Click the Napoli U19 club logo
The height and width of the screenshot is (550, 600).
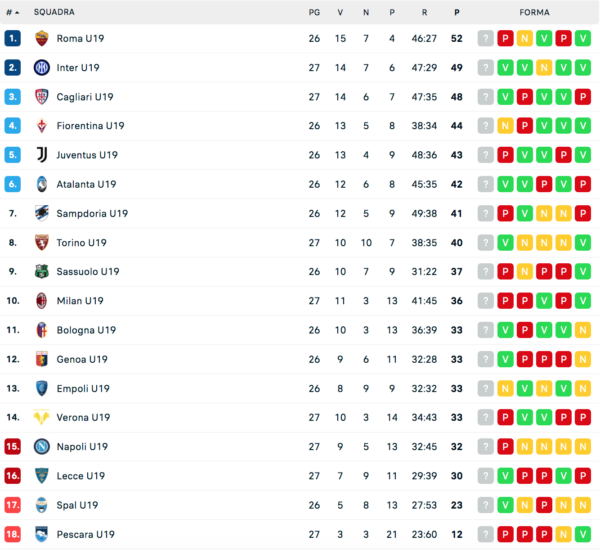42,447
